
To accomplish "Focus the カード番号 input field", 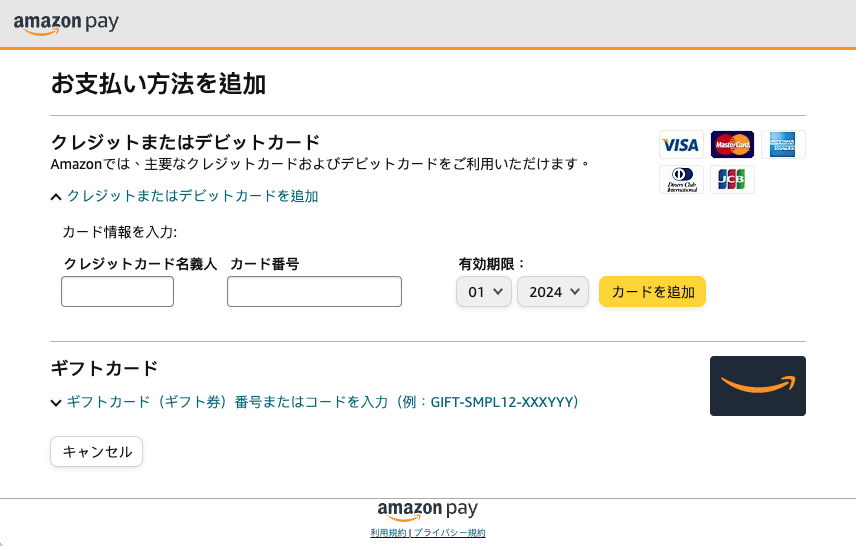I will click(x=314, y=292).
